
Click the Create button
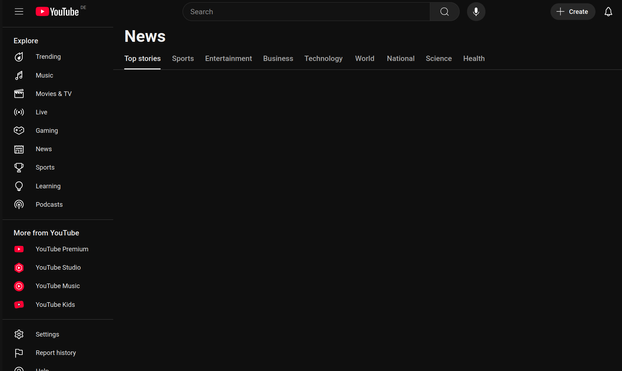pyautogui.click(x=572, y=12)
